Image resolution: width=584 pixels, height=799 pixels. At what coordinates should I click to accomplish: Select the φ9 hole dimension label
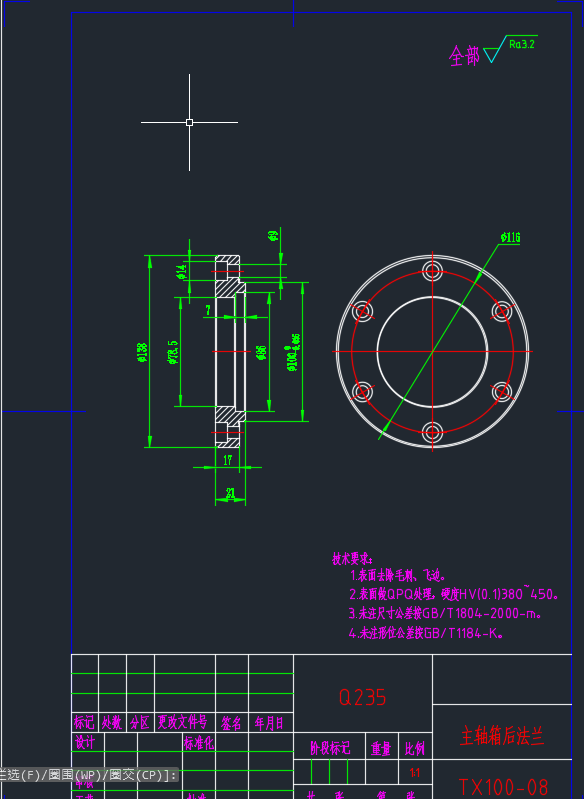[x=273, y=235]
